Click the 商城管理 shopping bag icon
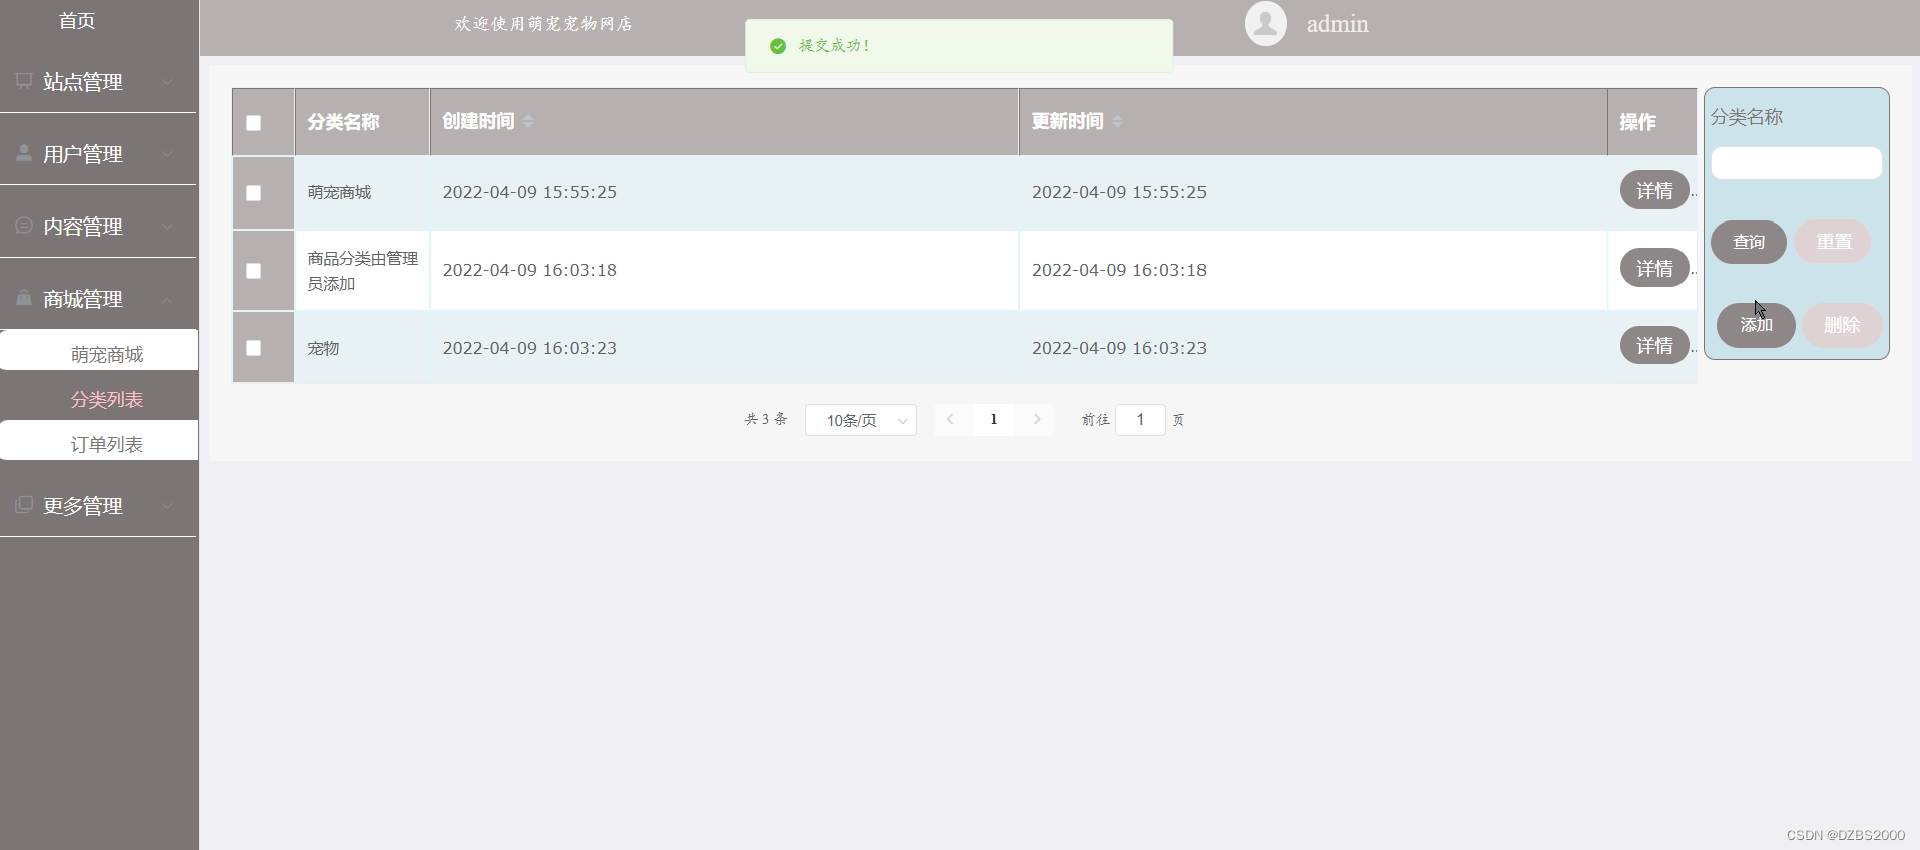The height and width of the screenshot is (850, 1920). point(24,298)
